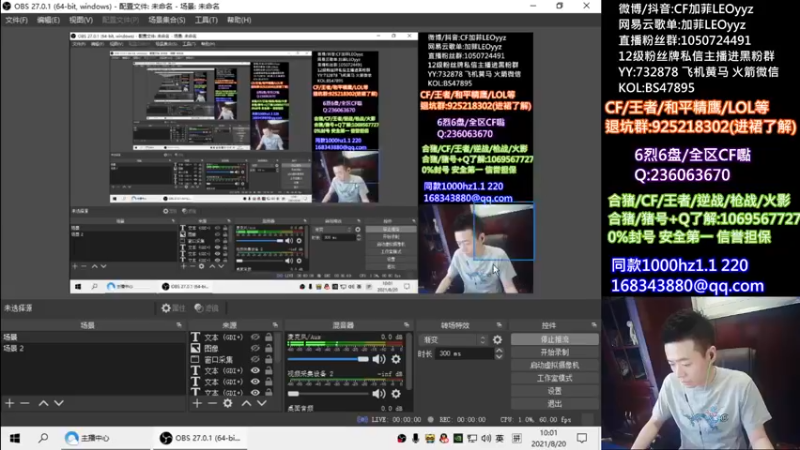Screen dimensions: 800x450
Task: Open Windows taskbar search
Action: 43,438
